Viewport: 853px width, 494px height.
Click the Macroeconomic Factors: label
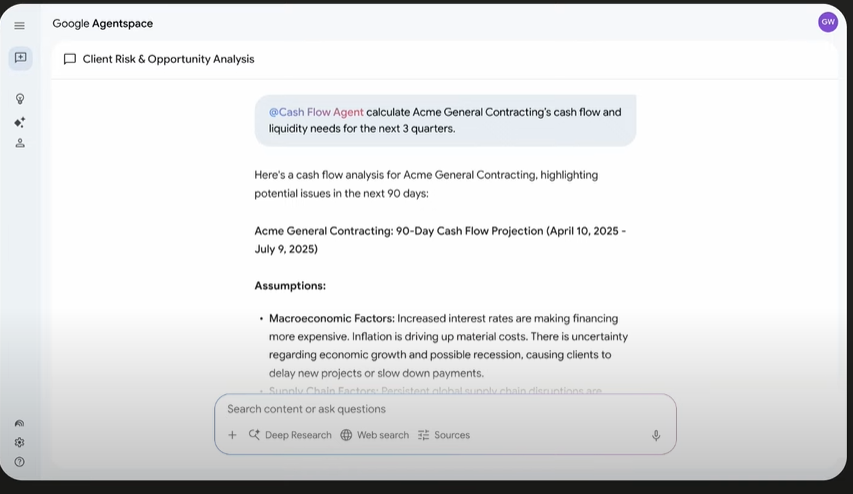[x=332, y=318]
